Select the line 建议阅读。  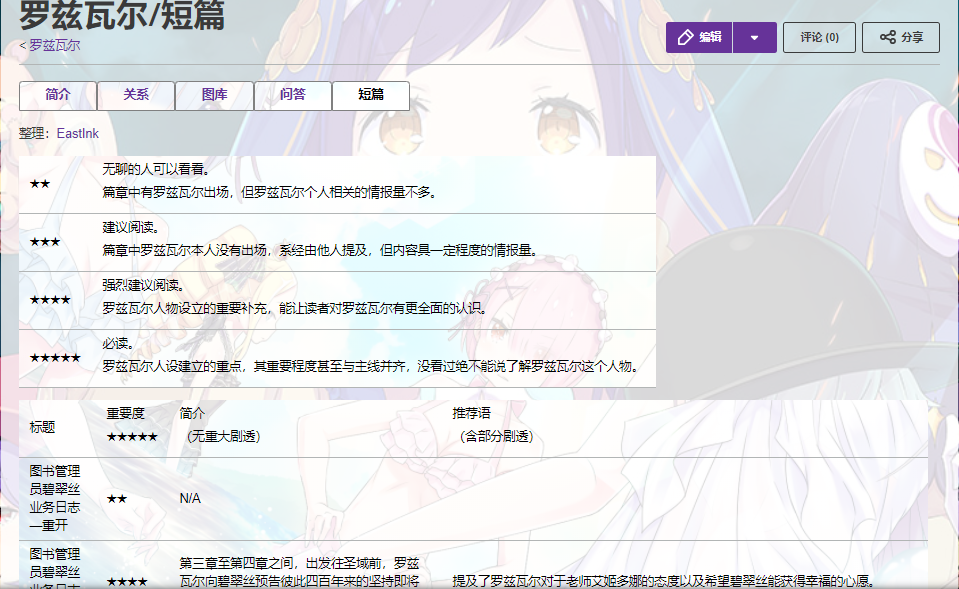(130, 228)
